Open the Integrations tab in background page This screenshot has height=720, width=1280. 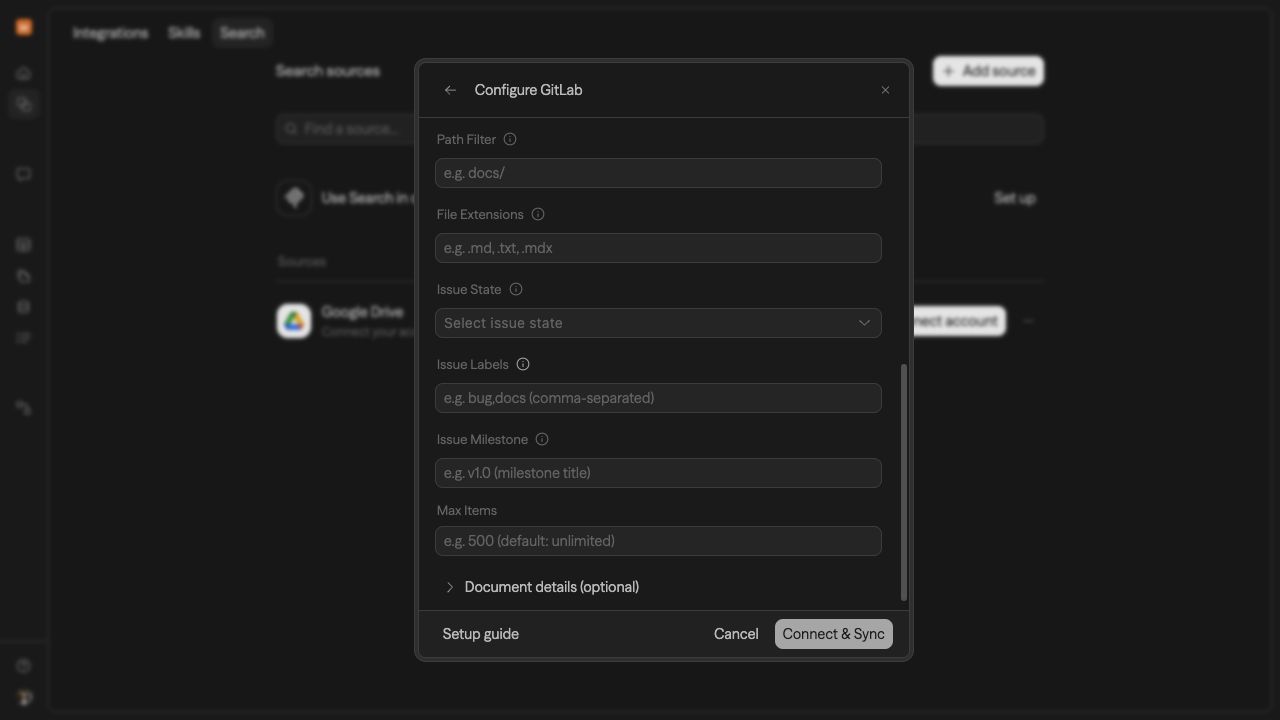(x=110, y=33)
